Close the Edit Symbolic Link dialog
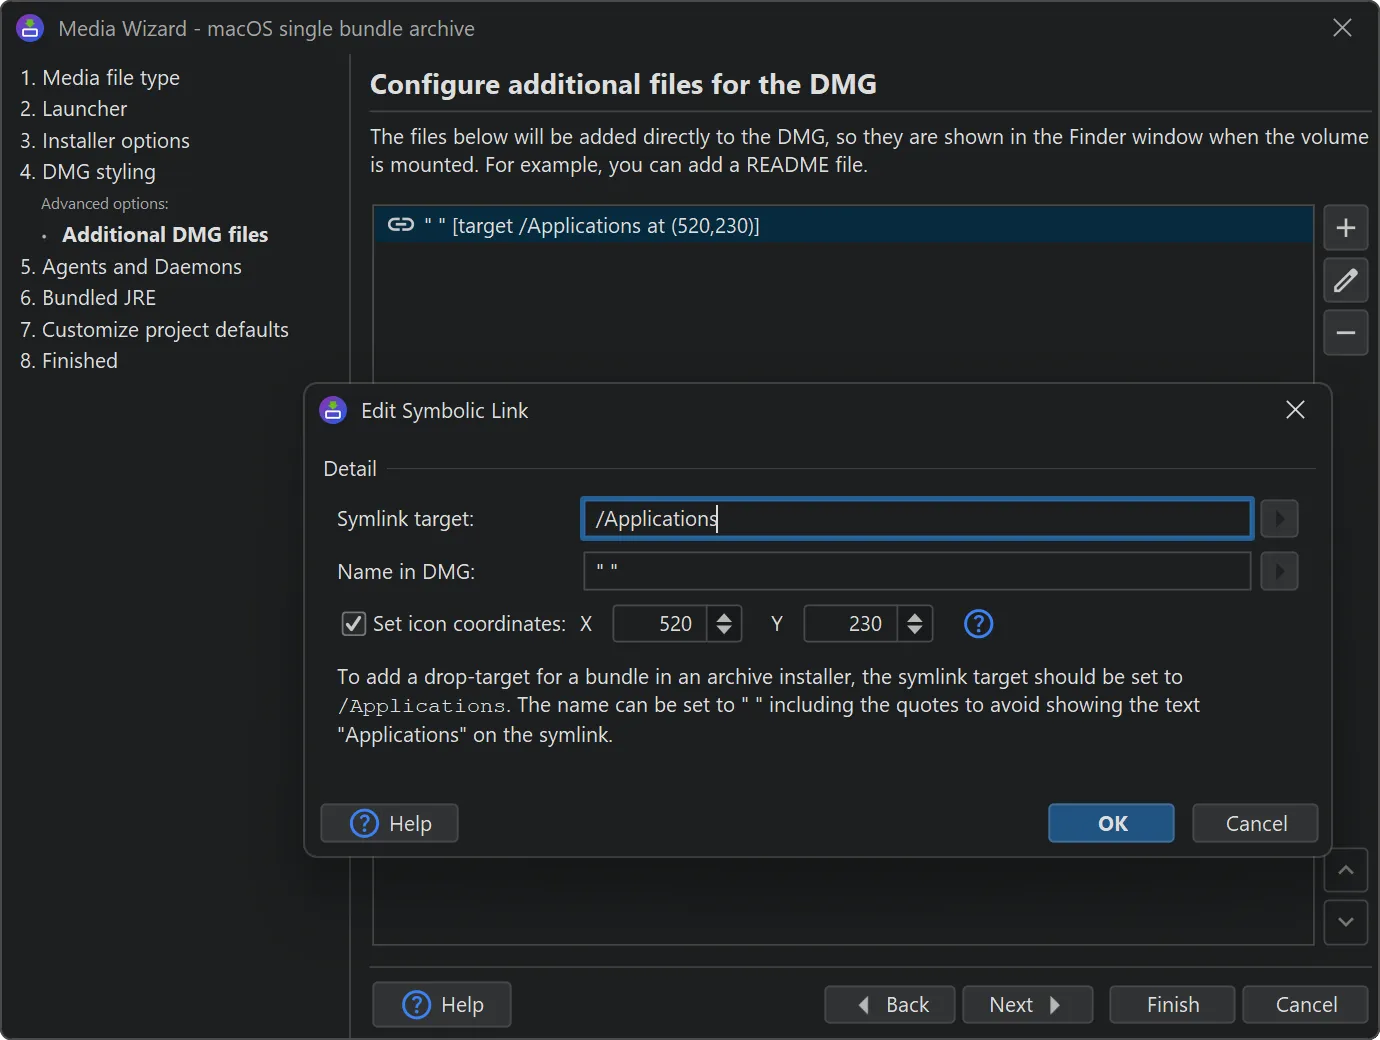 [1295, 410]
